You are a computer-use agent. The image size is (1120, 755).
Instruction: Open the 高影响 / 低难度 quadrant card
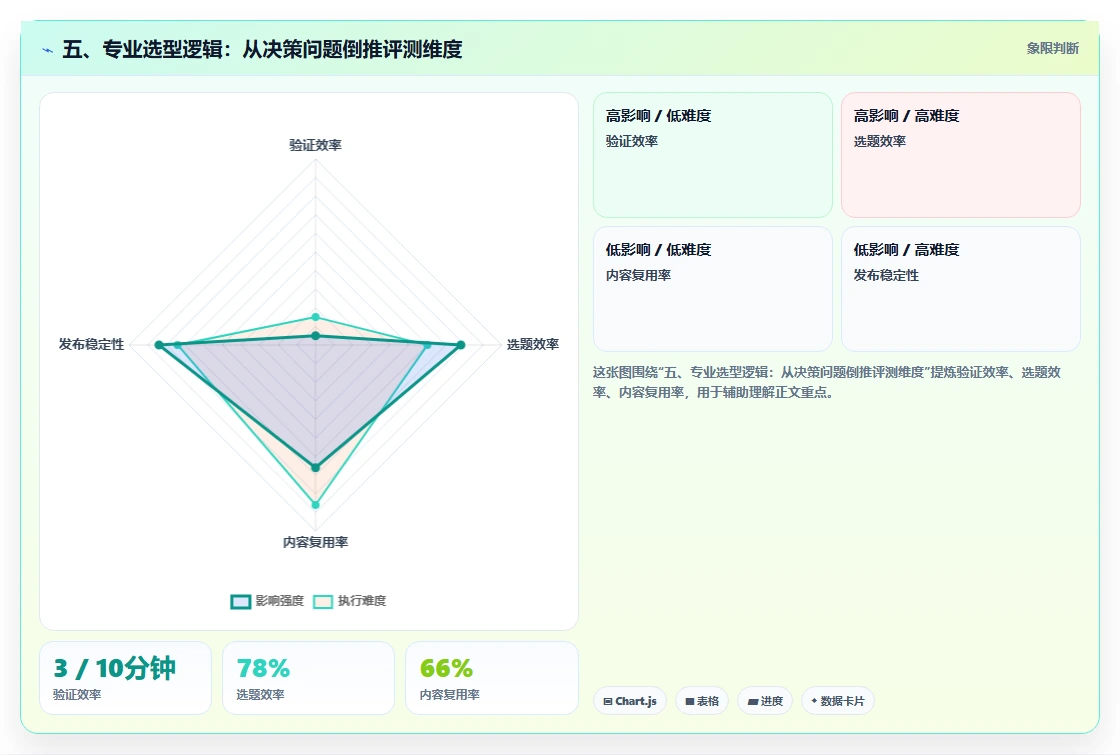click(x=713, y=154)
